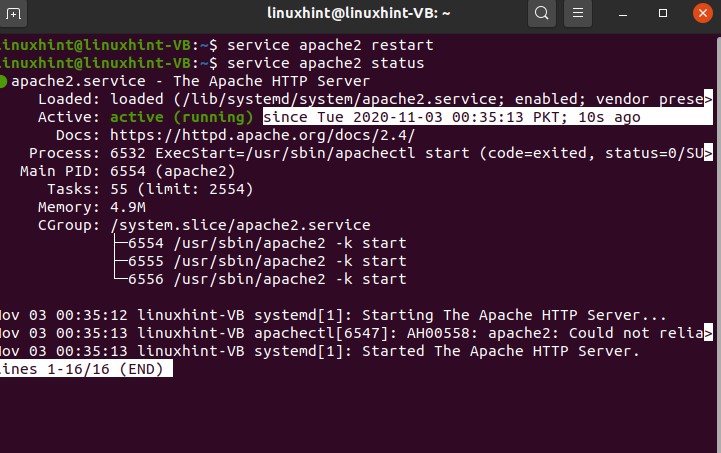Image resolution: width=721 pixels, height=453 pixels.
Task: Click the search magnifier icon
Action: (542, 14)
